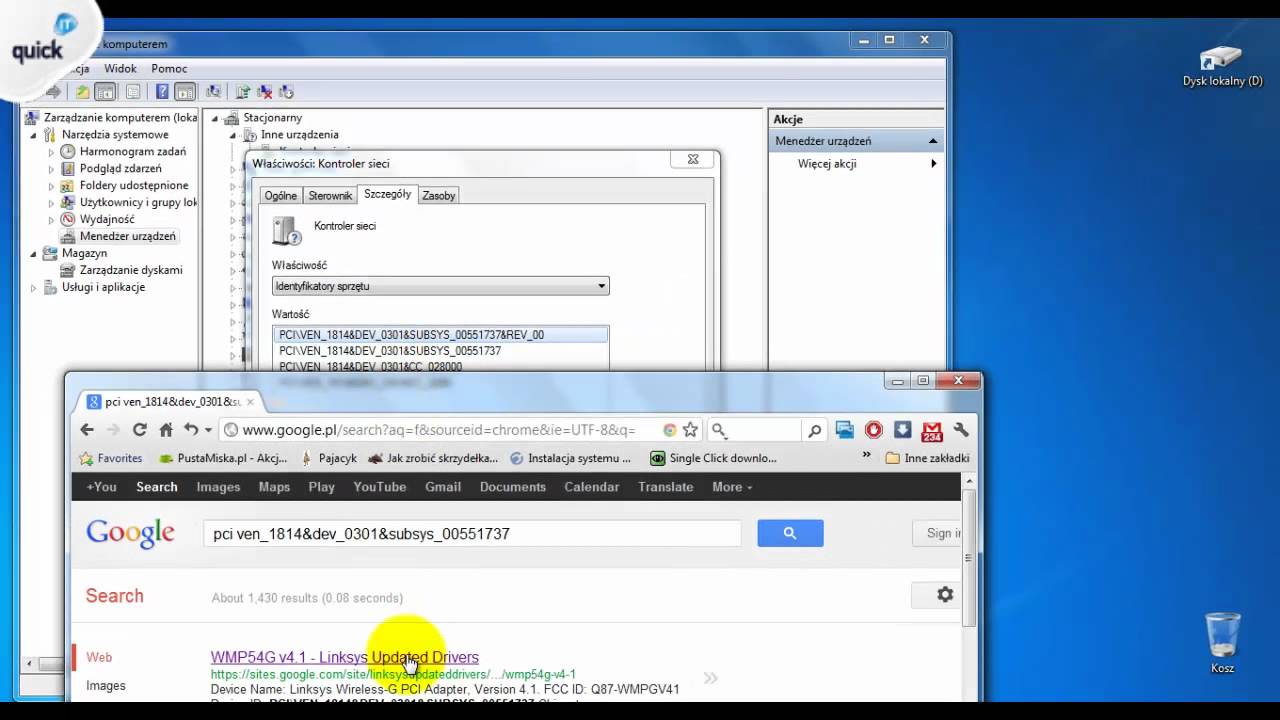The width and height of the screenshot is (1280, 720).
Task: Click the Maps link in Google bar
Action: [274, 487]
